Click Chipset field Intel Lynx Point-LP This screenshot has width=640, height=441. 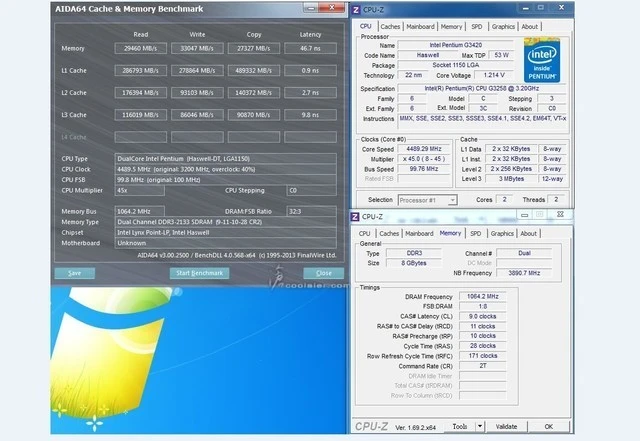(225, 232)
